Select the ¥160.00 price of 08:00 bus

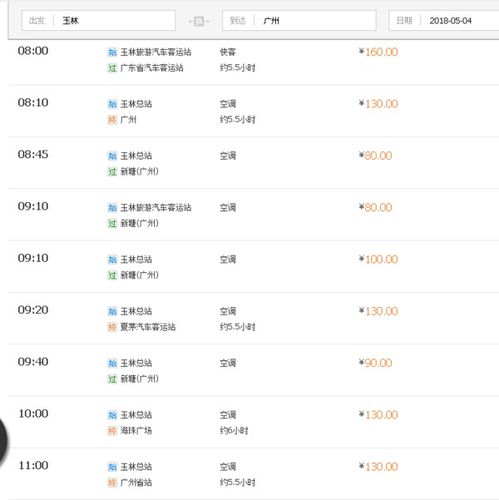378,52
